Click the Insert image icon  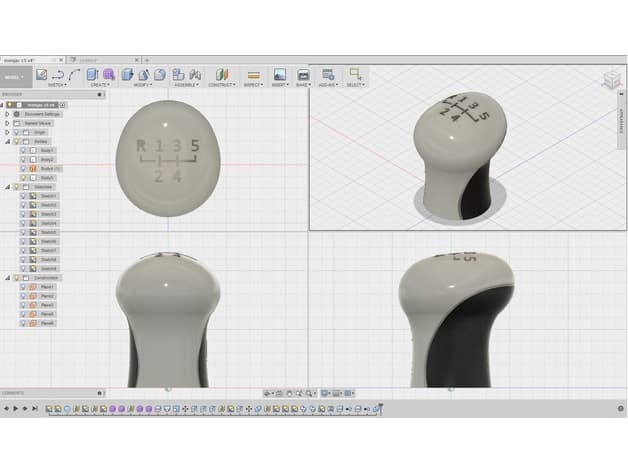click(280, 75)
